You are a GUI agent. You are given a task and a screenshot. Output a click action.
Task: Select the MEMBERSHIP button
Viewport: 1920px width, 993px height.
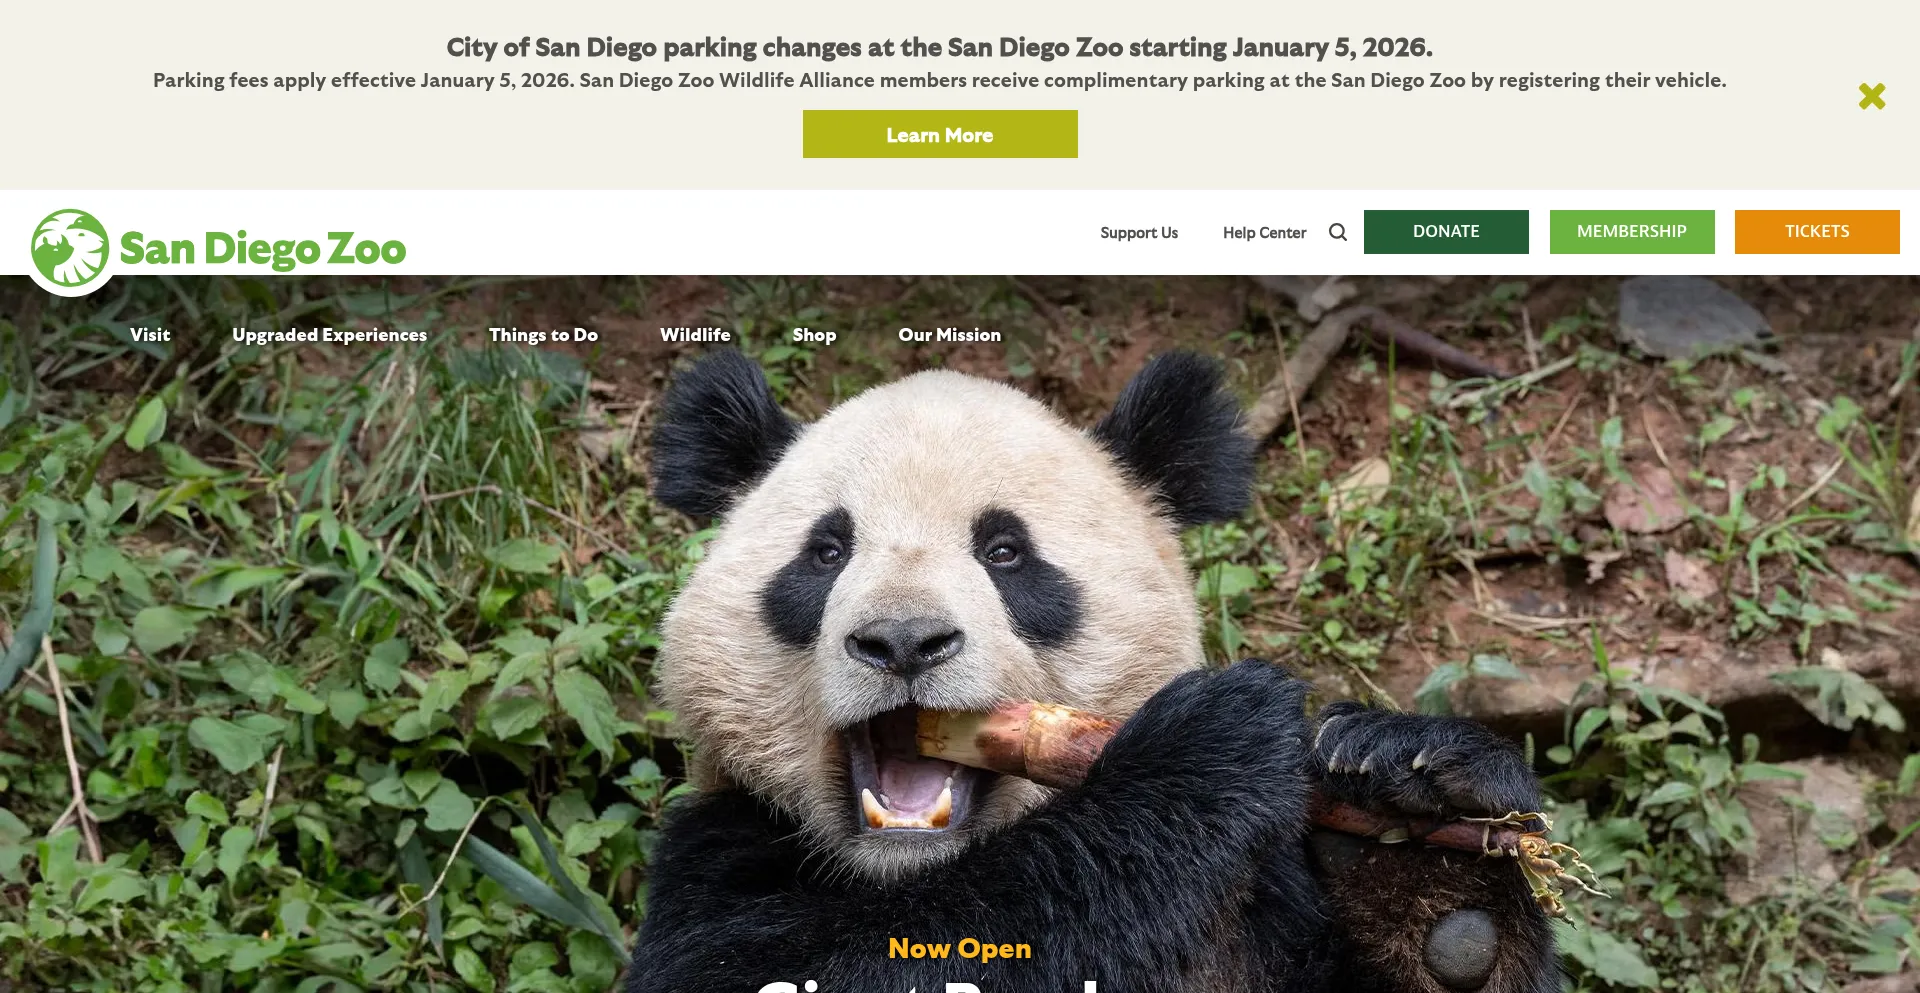point(1632,232)
